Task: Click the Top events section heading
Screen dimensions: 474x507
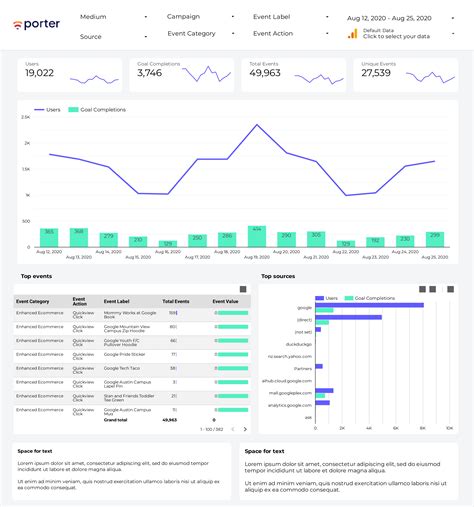Action: click(36, 276)
